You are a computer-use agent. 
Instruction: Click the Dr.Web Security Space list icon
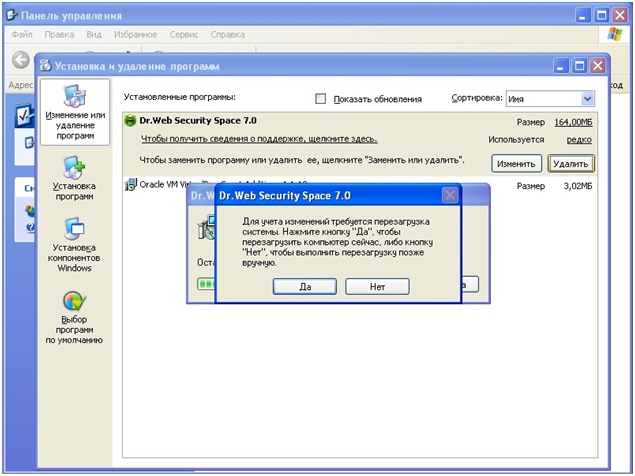130,121
